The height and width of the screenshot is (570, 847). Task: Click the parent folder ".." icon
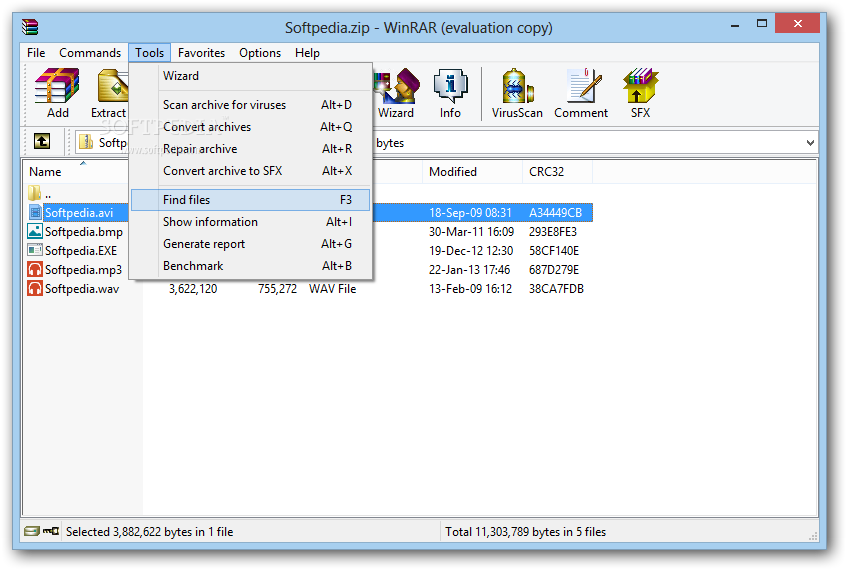click(x=35, y=193)
